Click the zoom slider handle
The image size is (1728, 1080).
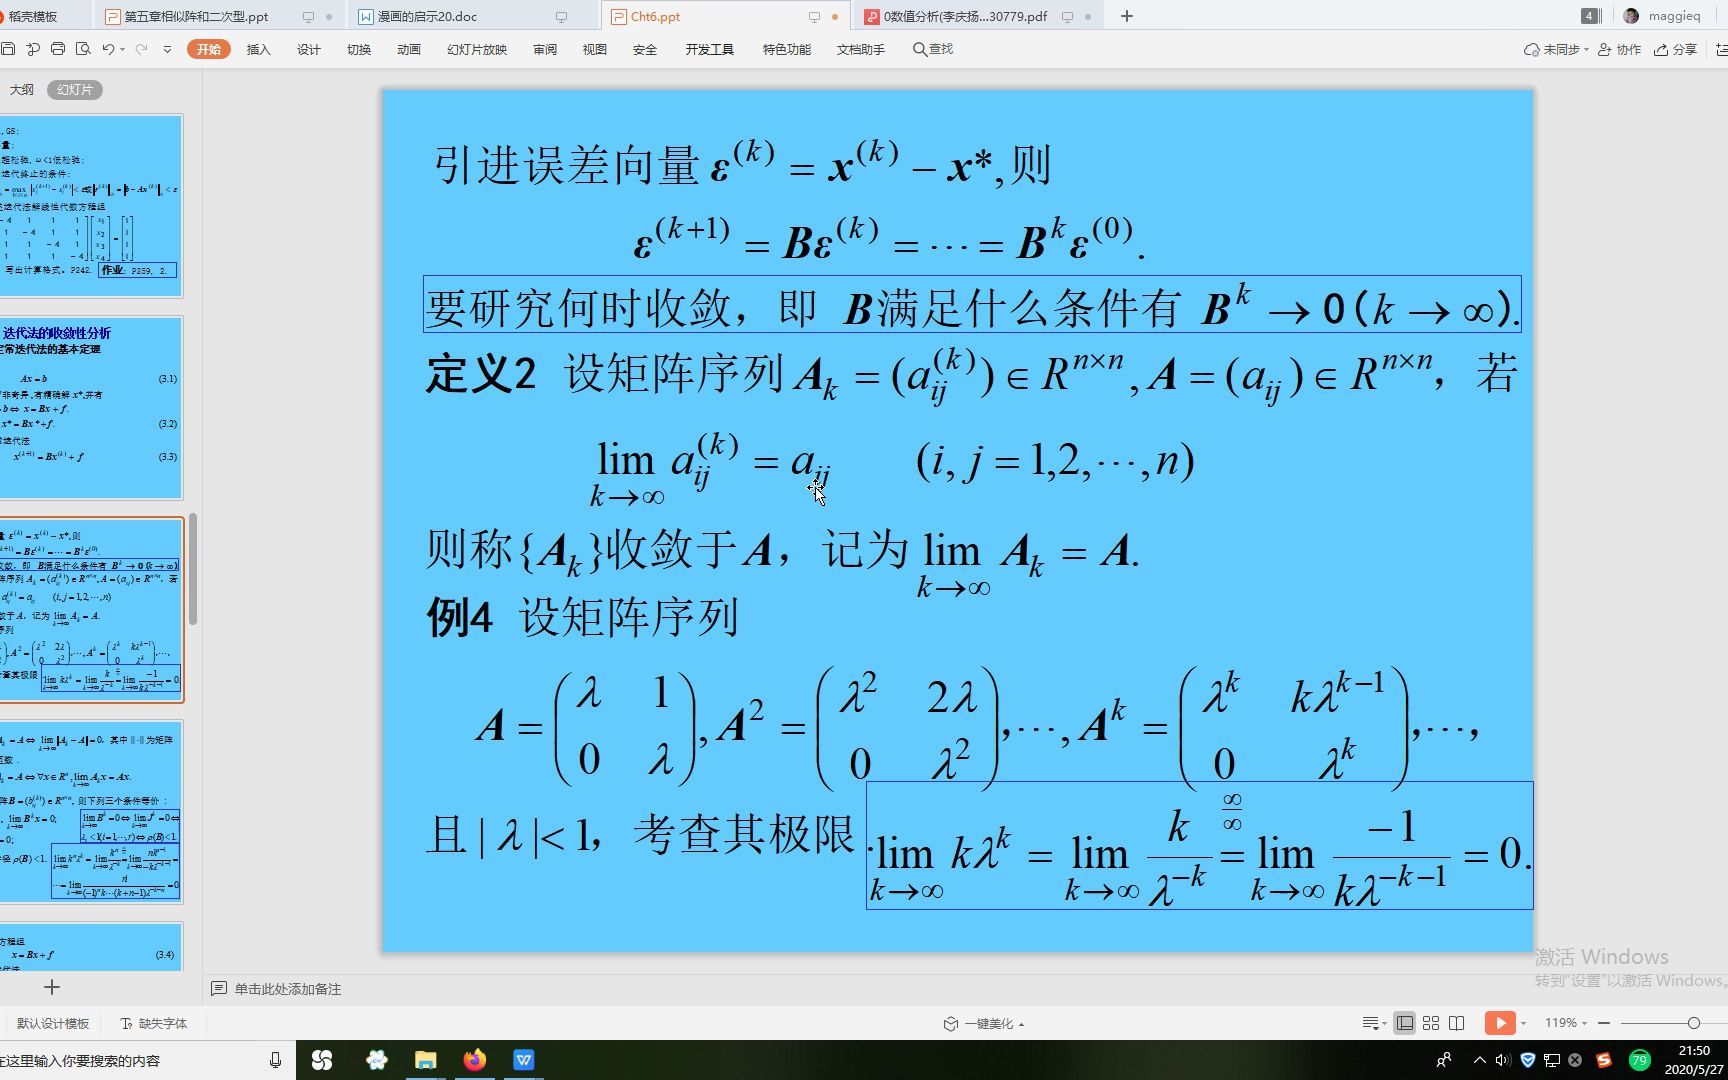[1693, 1023]
